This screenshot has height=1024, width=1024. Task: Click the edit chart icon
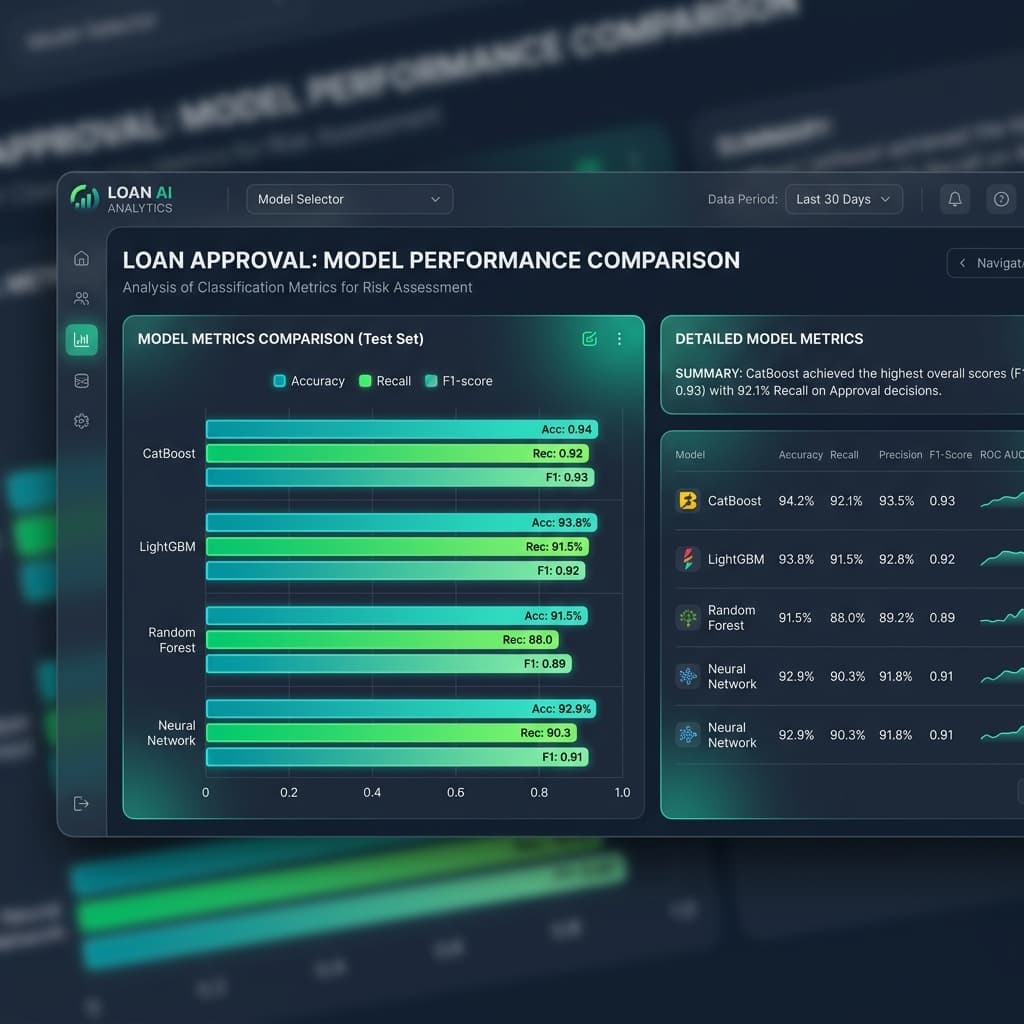[x=589, y=338]
